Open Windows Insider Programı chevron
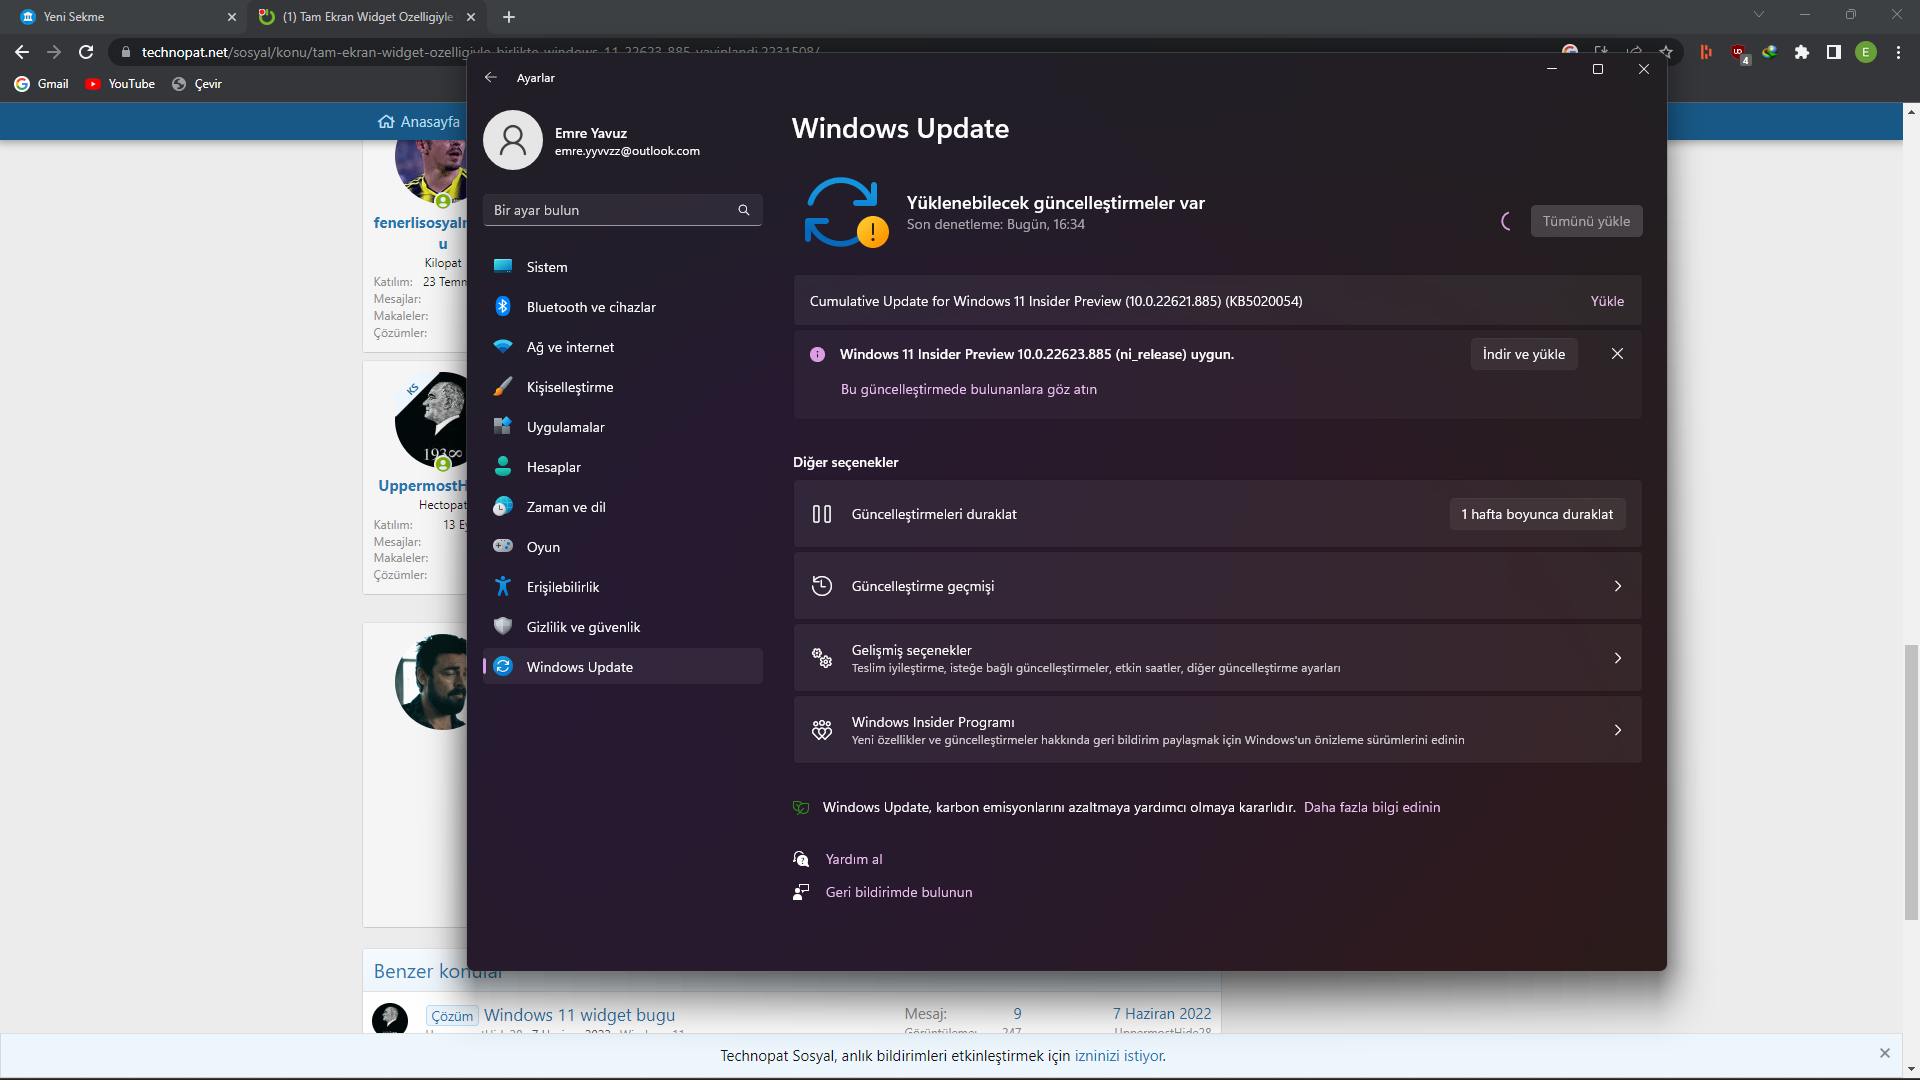The image size is (1920, 1080). click(x=1617, y=730)
